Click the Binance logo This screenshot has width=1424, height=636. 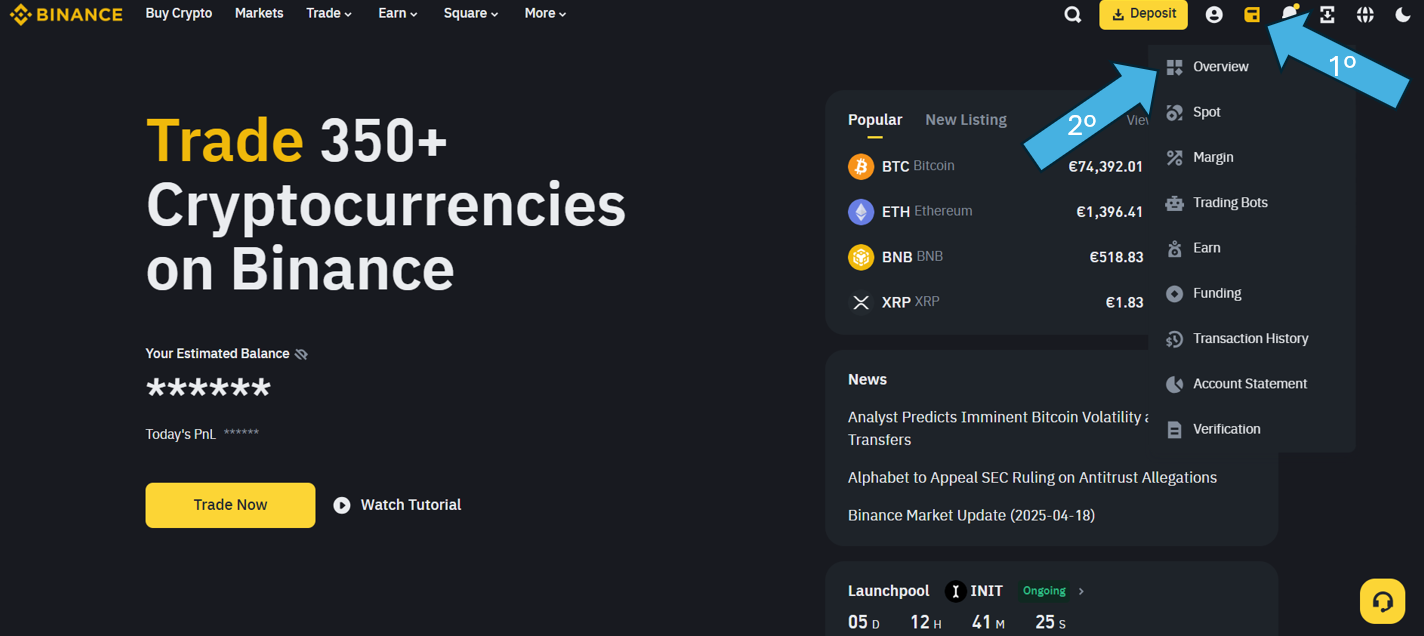point(66,14)
